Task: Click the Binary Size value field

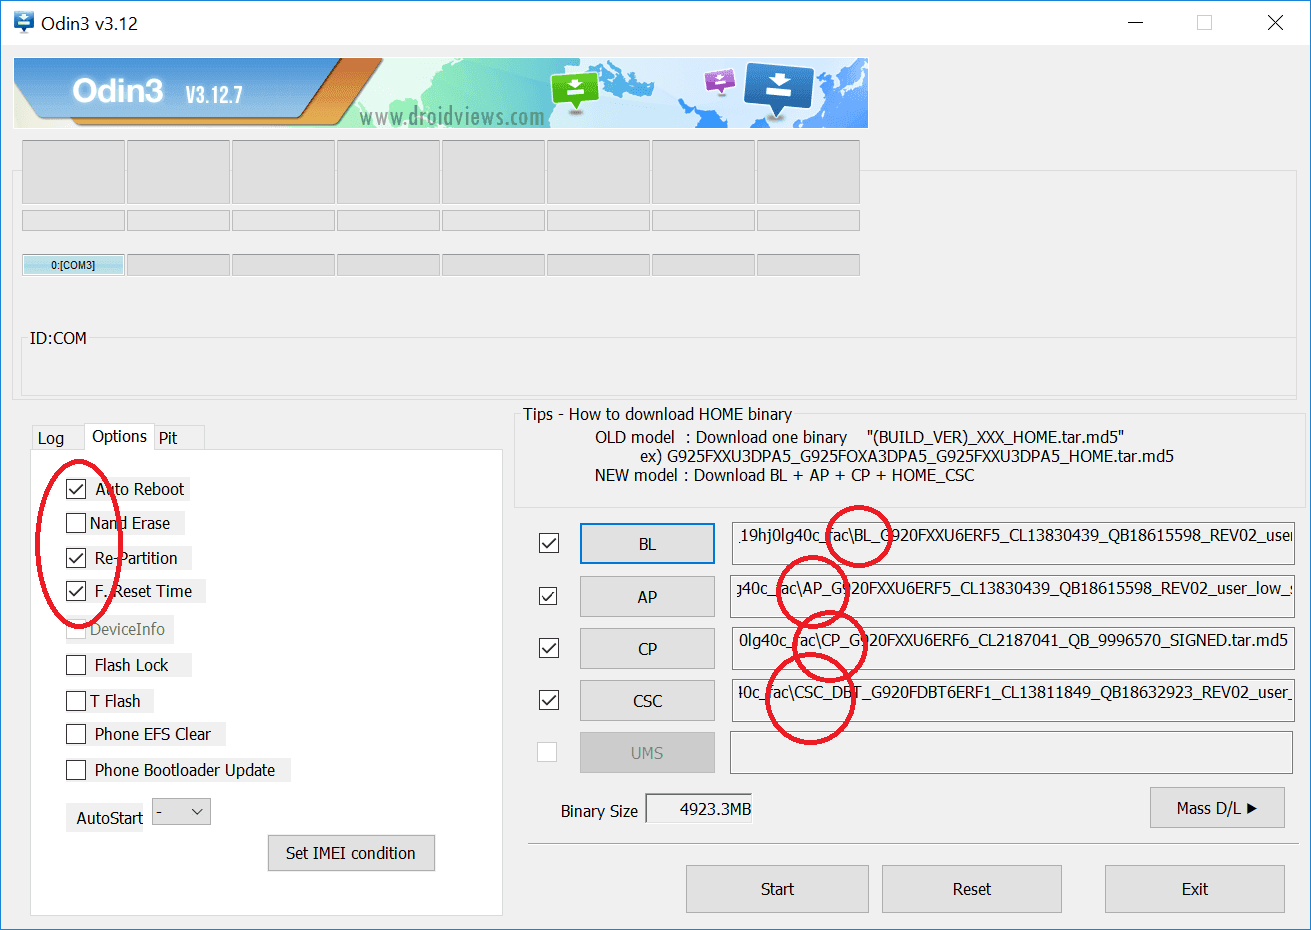Action: coord(699,808)
